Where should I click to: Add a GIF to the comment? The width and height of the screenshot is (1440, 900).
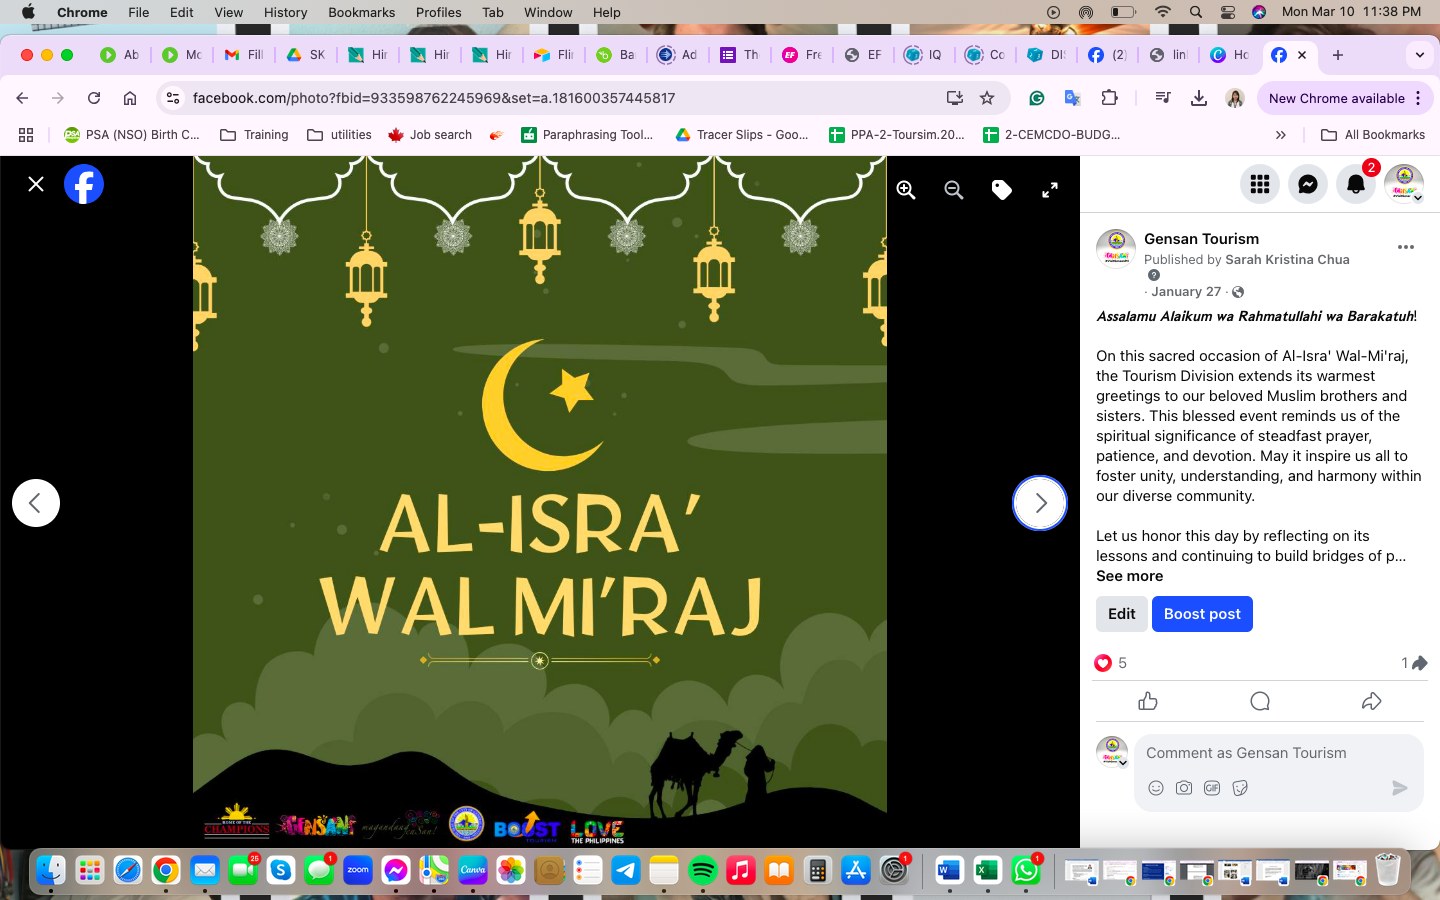click(1212, 788)
